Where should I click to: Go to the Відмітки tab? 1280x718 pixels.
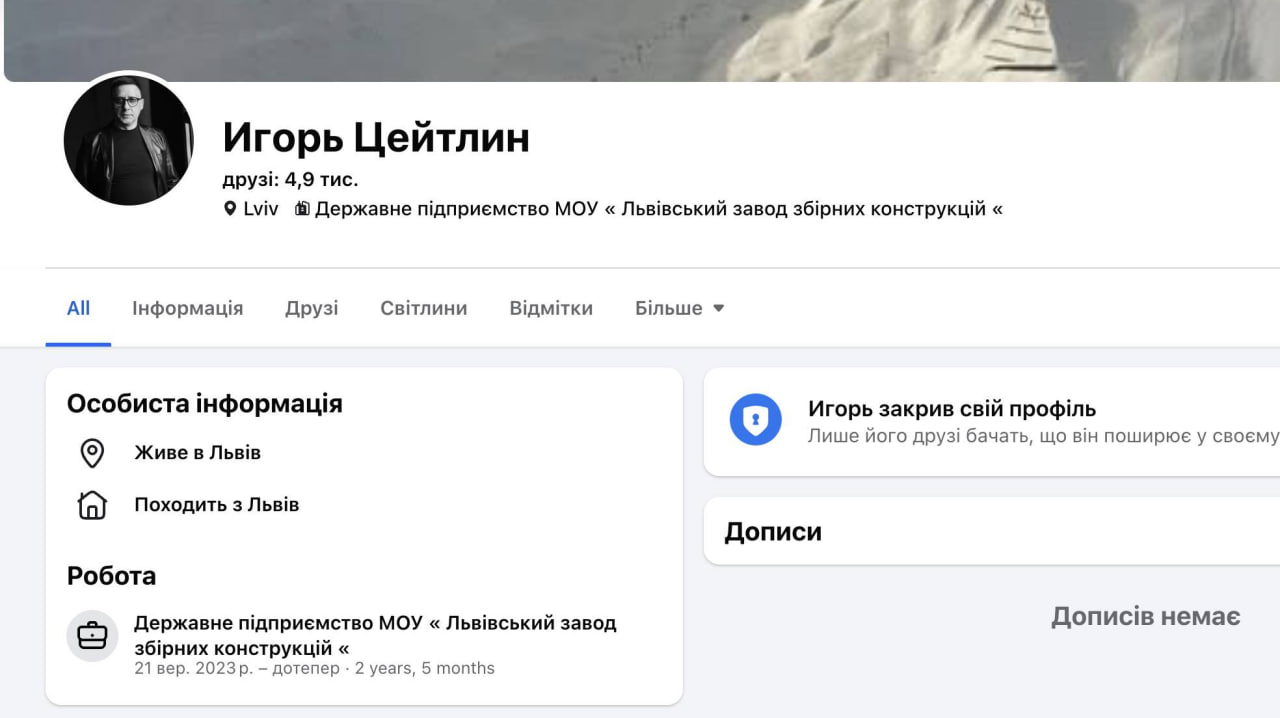pos(551,308)
